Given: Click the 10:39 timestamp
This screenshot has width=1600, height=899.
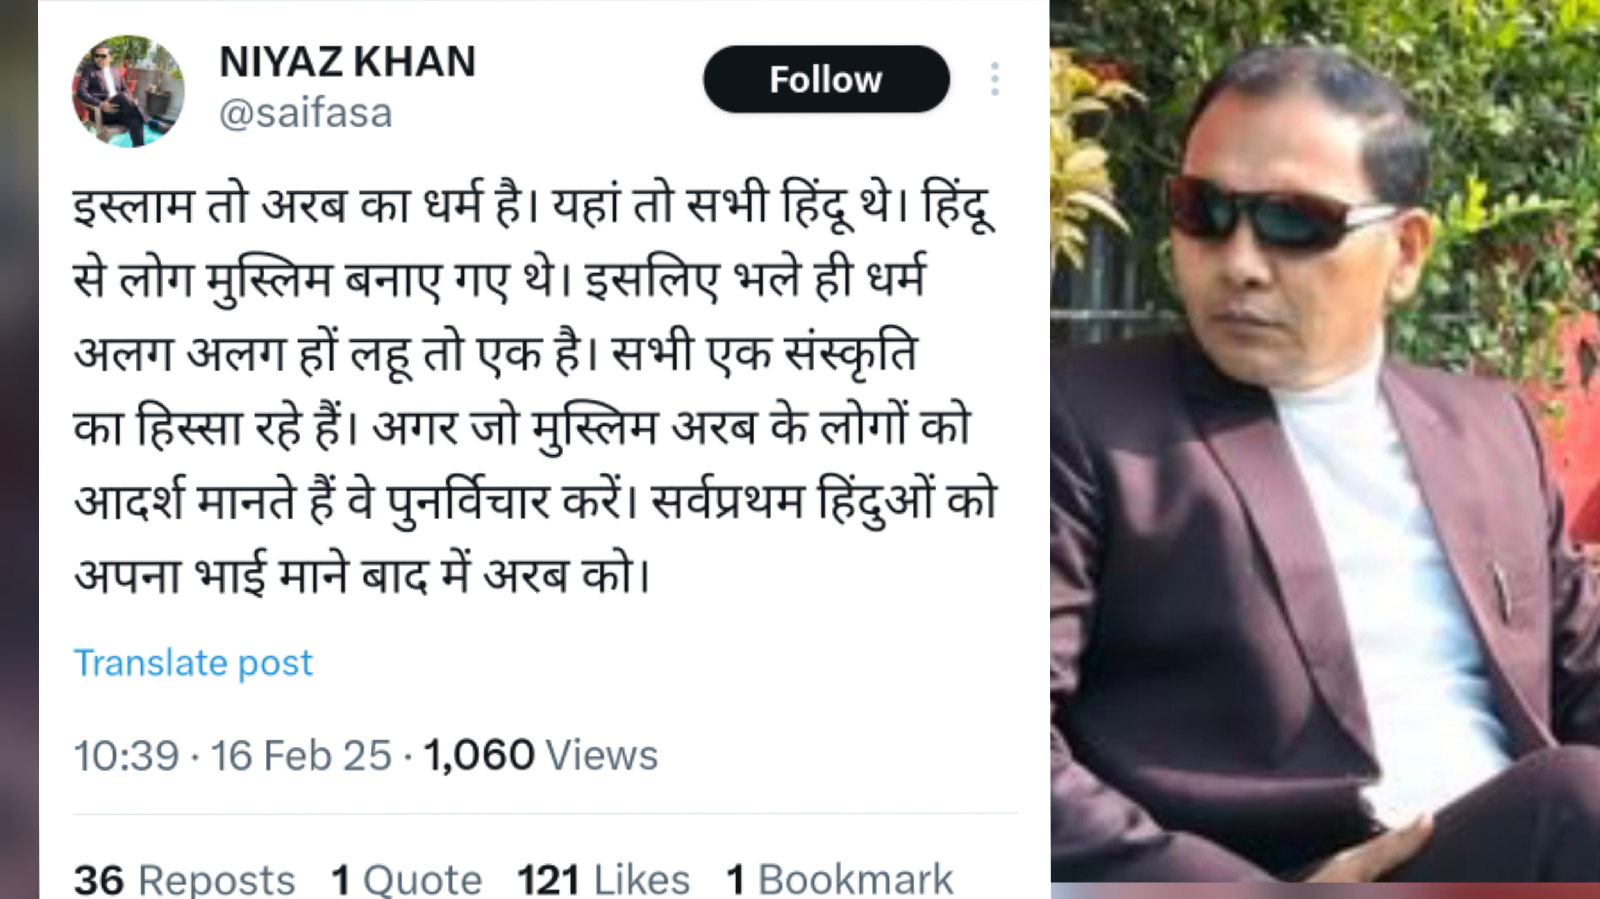Looking at the screenshot, I should (x=126, y=755).
